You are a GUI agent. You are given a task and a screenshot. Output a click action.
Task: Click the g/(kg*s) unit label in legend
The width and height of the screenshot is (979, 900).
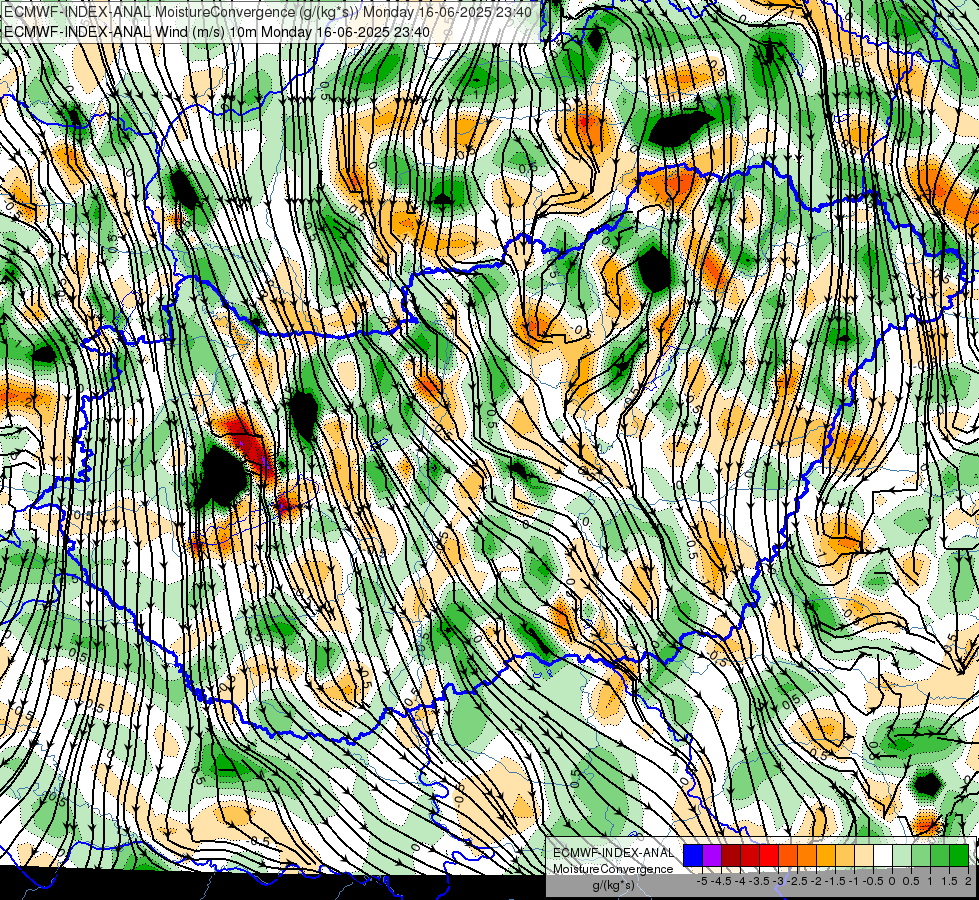coord(614,885)
